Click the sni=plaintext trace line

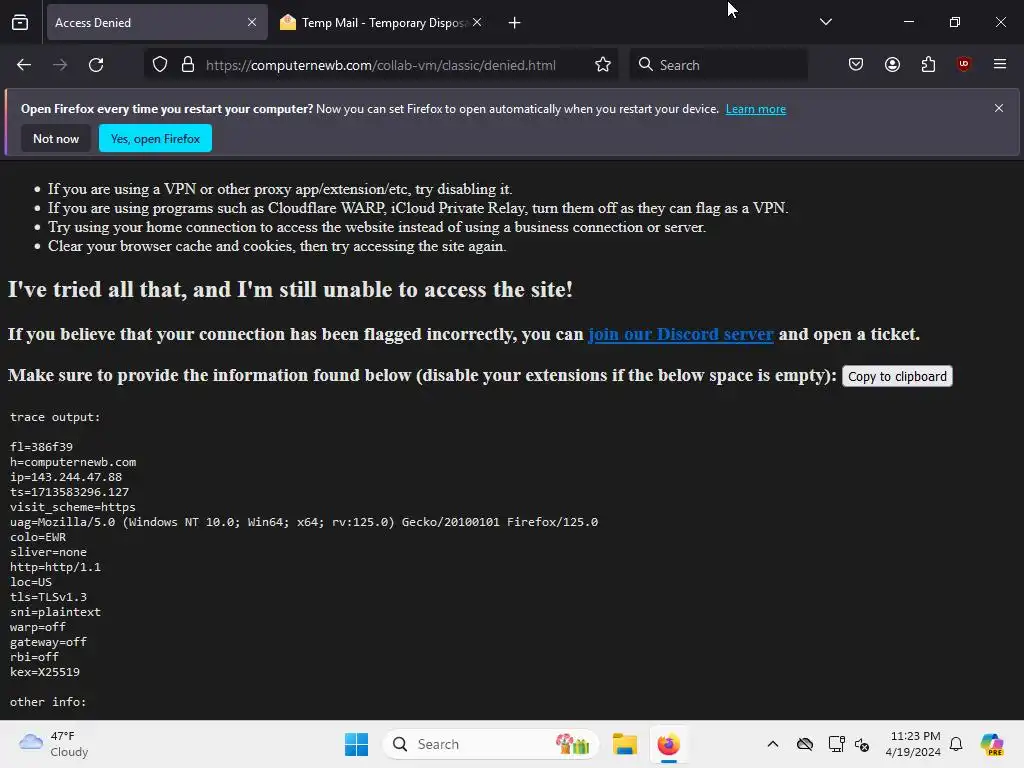[x=56, y=612]
